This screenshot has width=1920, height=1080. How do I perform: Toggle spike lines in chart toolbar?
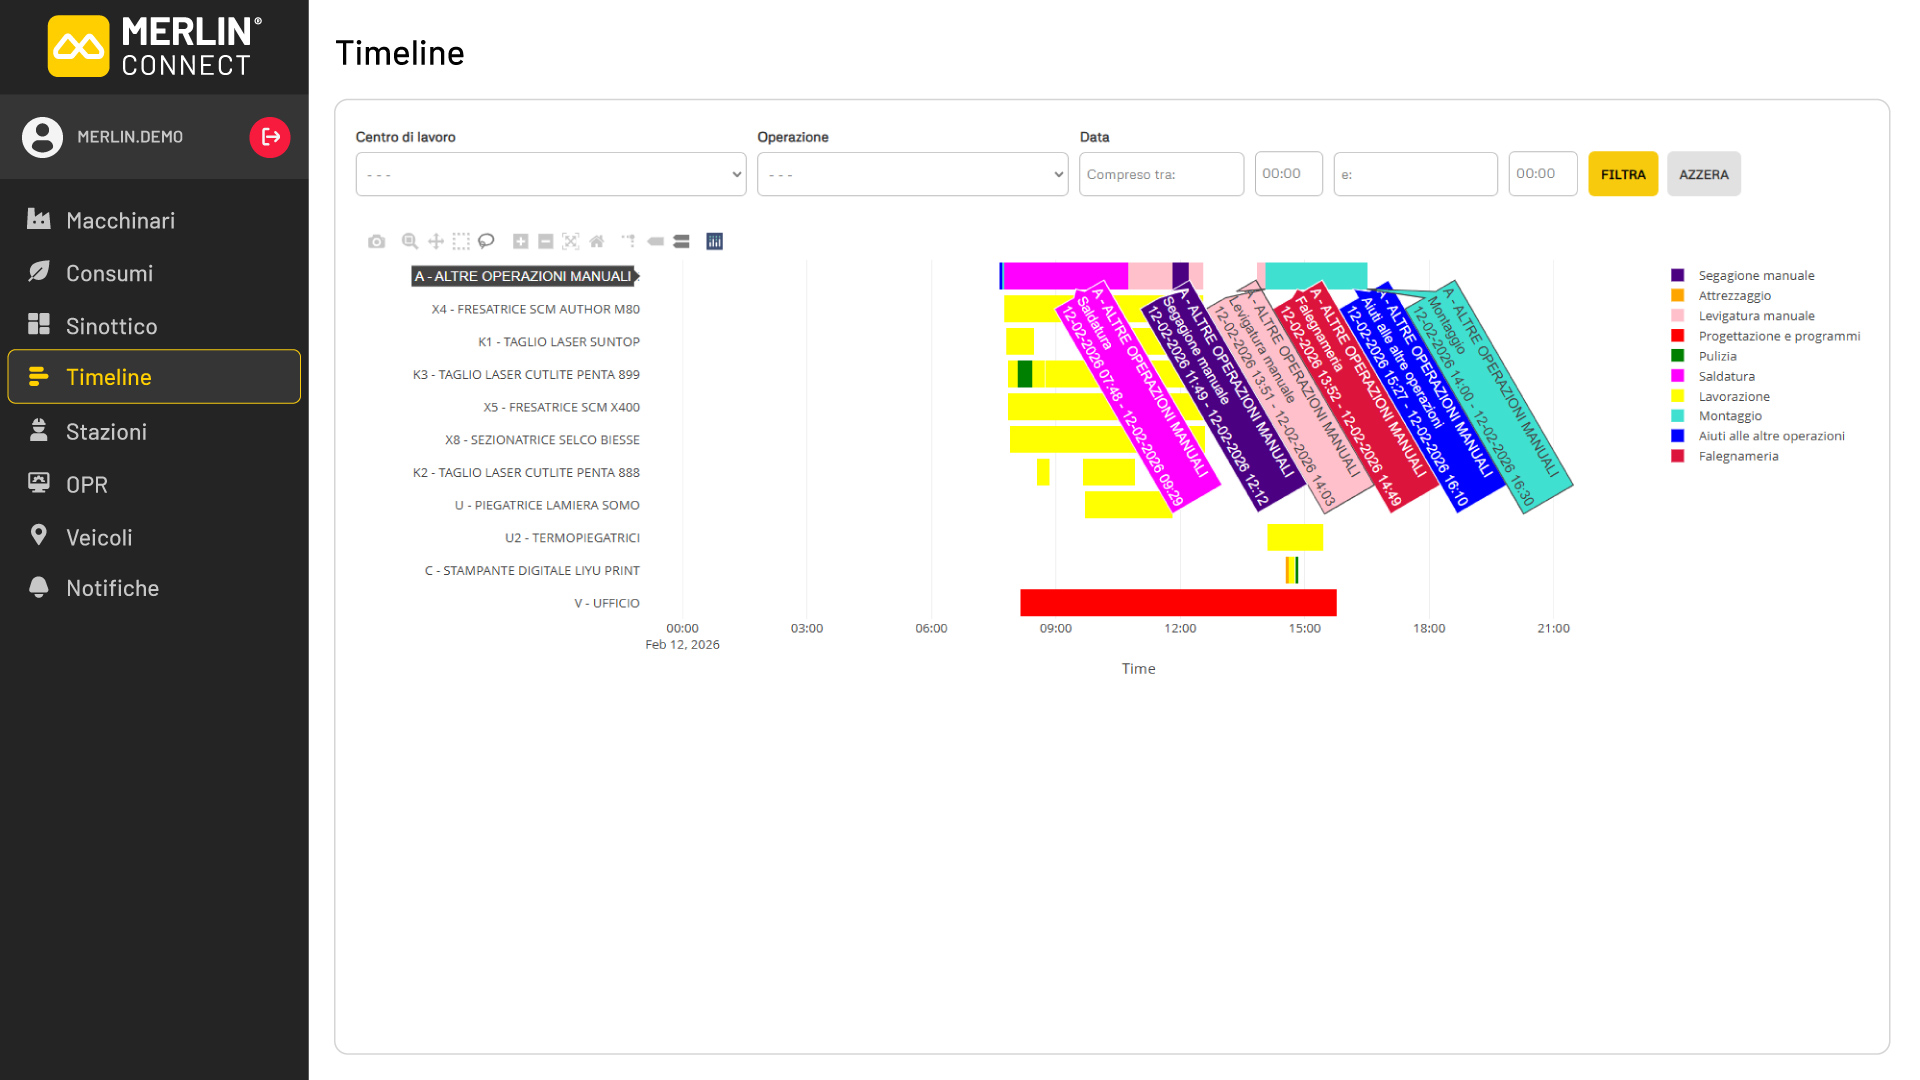coord(628,241)
